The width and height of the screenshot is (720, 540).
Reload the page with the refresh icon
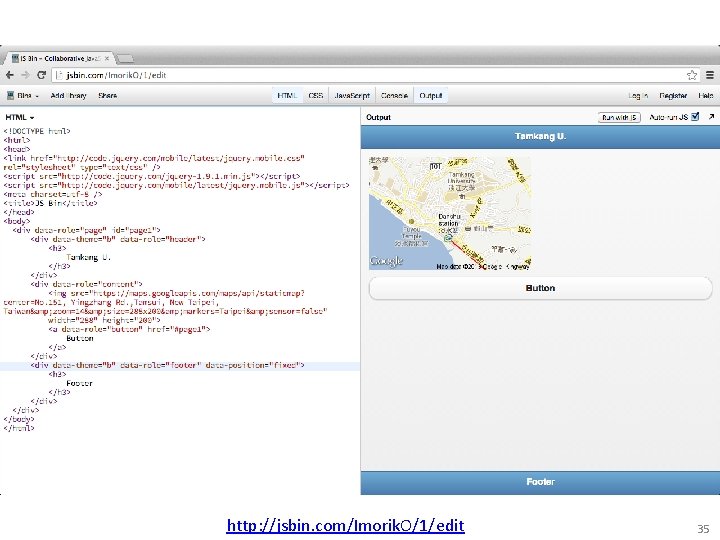(x=41, y=75)
